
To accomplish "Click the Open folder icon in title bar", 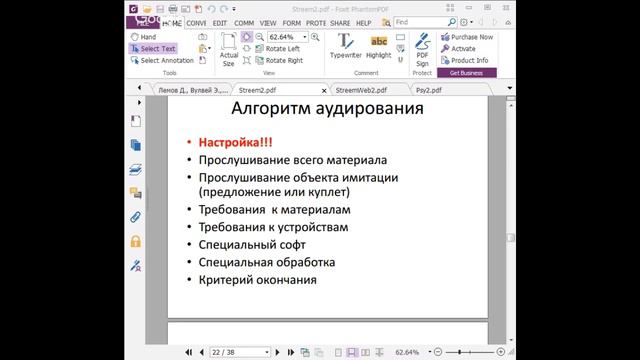I will point(147,9).
